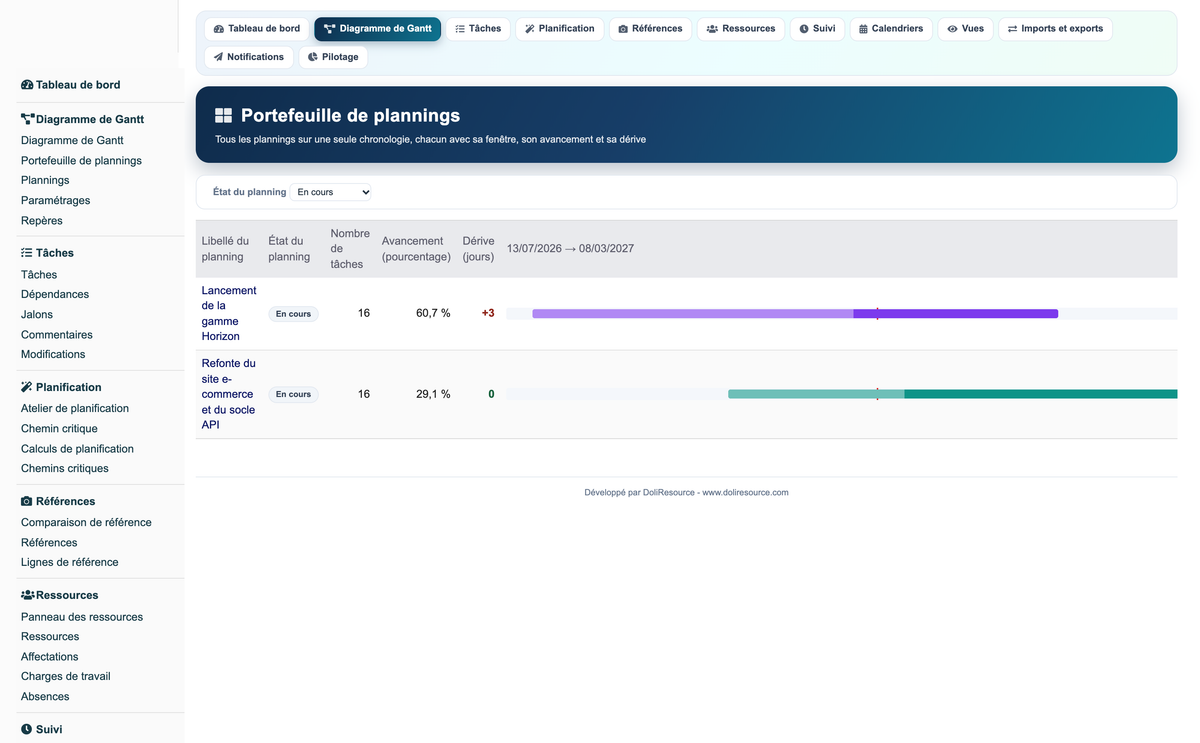This screenshot has width=1200, height=743.
Task: Click the diagram icon in the active Diagramme de Gantt tab
Action: pos(329,29)
